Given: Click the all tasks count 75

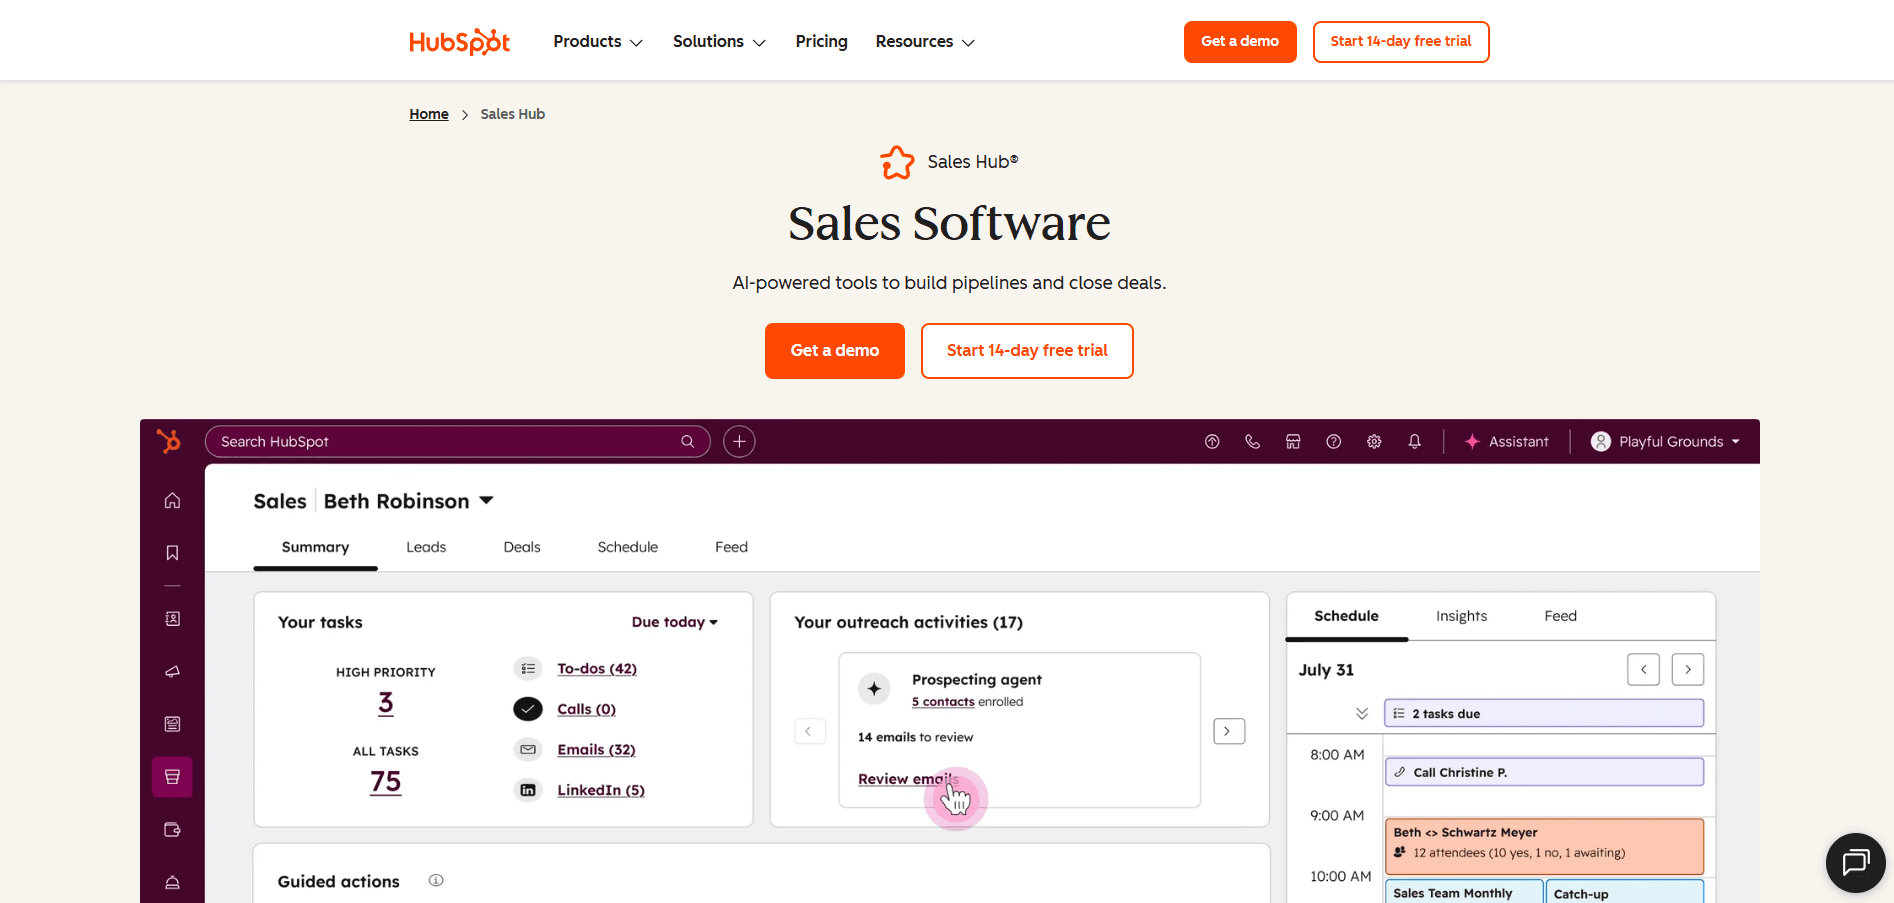Looking at the screenshot, I should (386, 782).
